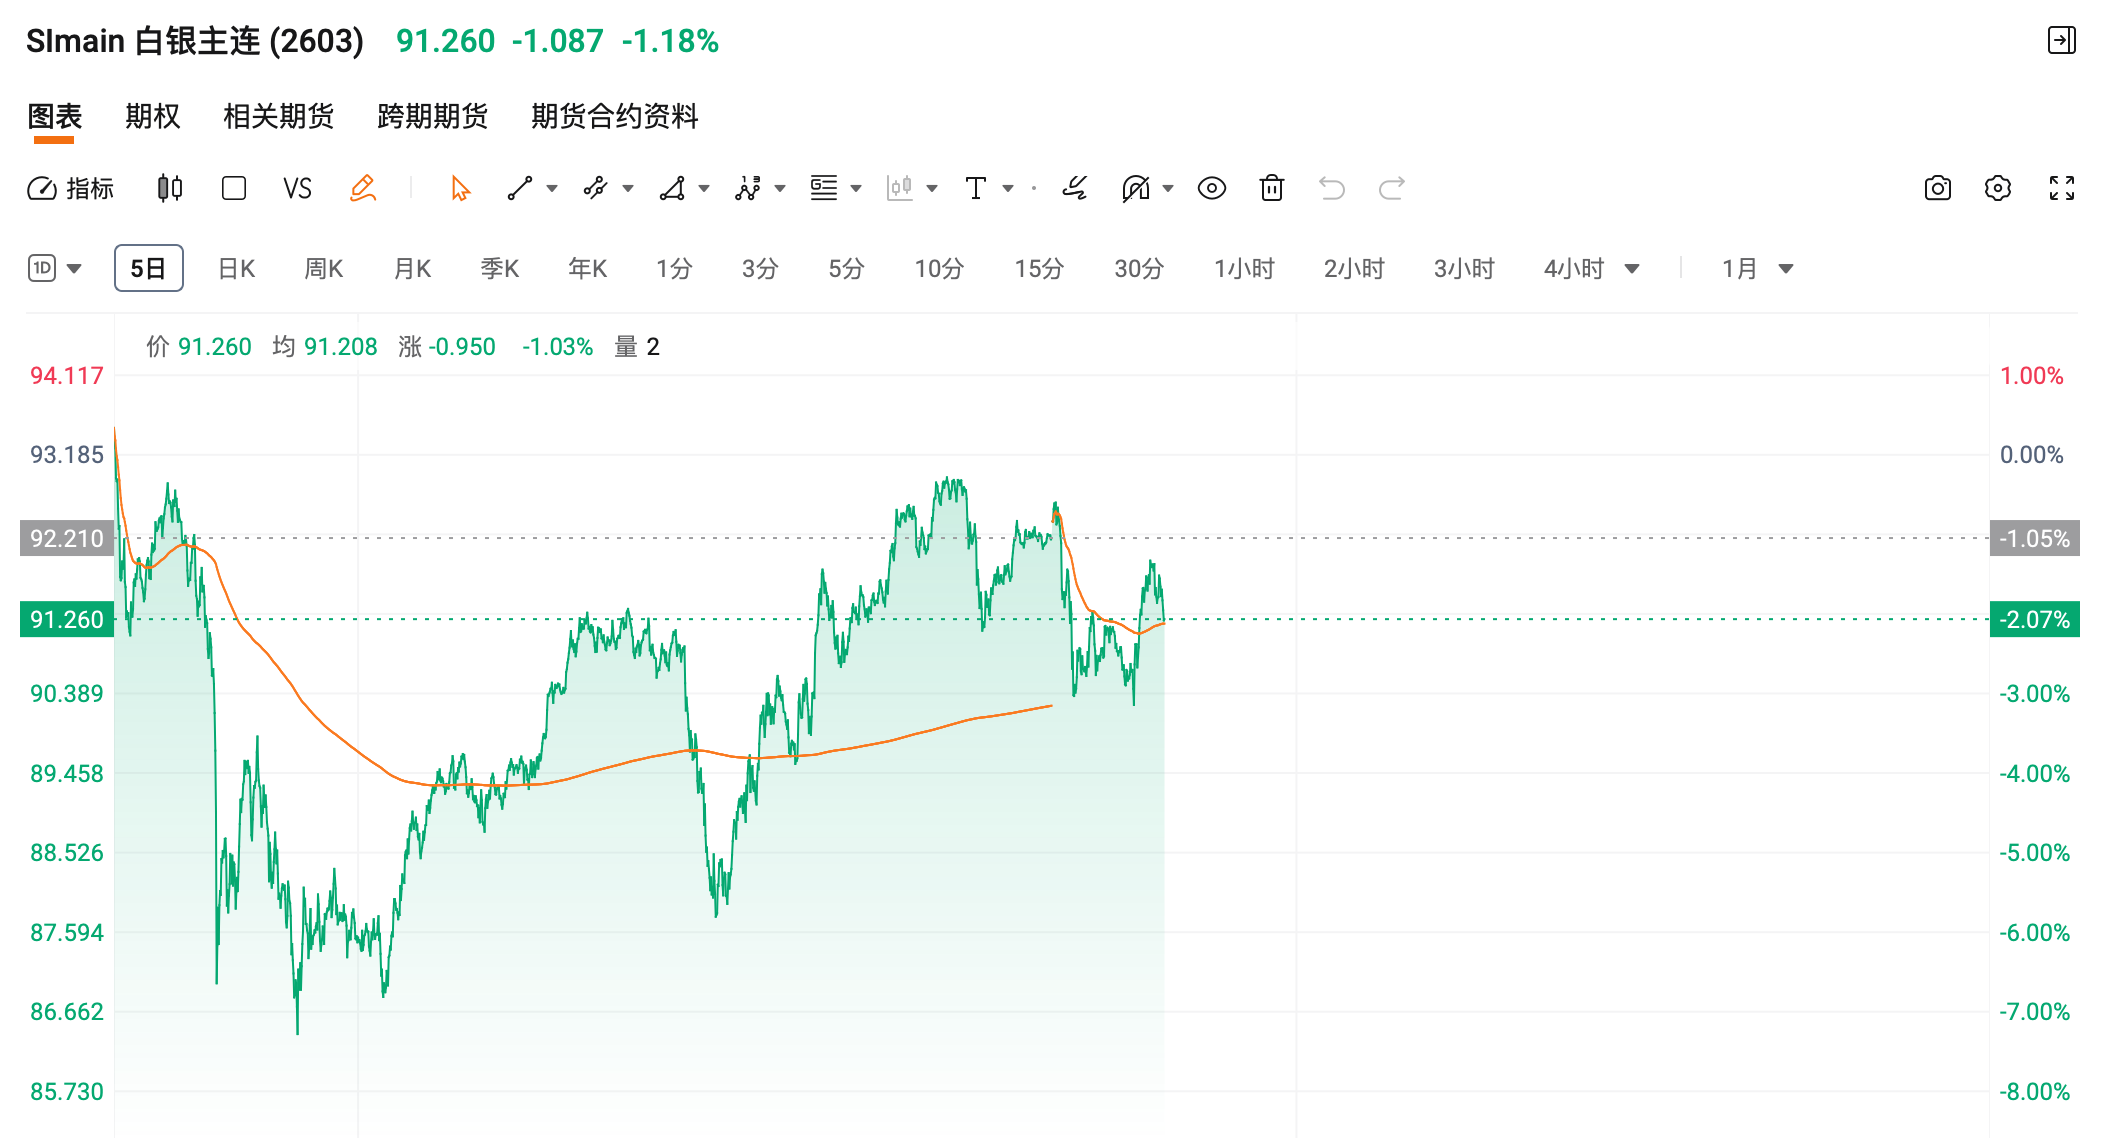The width and height of the screenshot is (2104, 1138).
Task: Open chart settings via the gear icon
Action: pos(1998,188)
